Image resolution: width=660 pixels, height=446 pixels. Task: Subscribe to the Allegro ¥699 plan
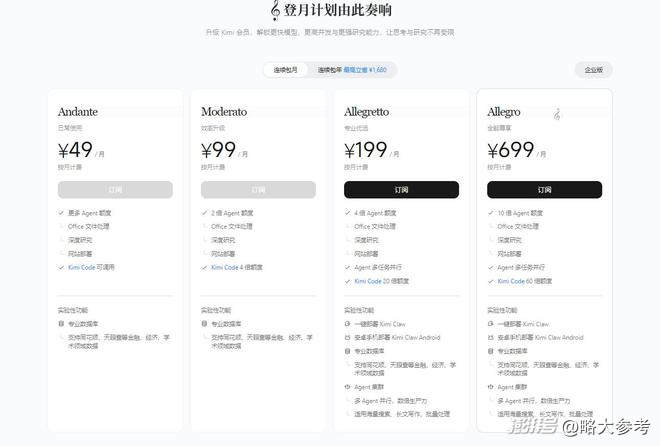click(544, 189)
